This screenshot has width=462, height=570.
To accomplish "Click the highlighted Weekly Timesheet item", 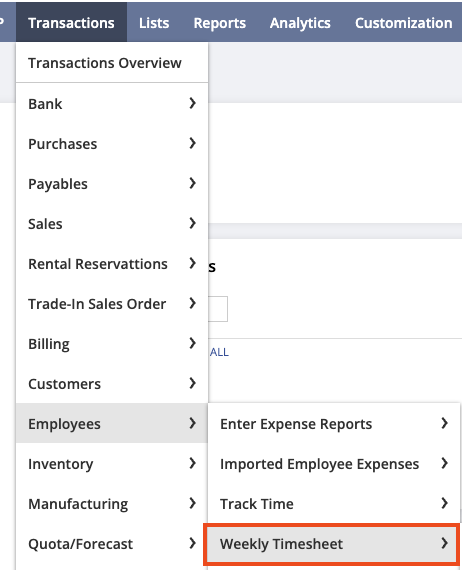I will click(332, 544).
